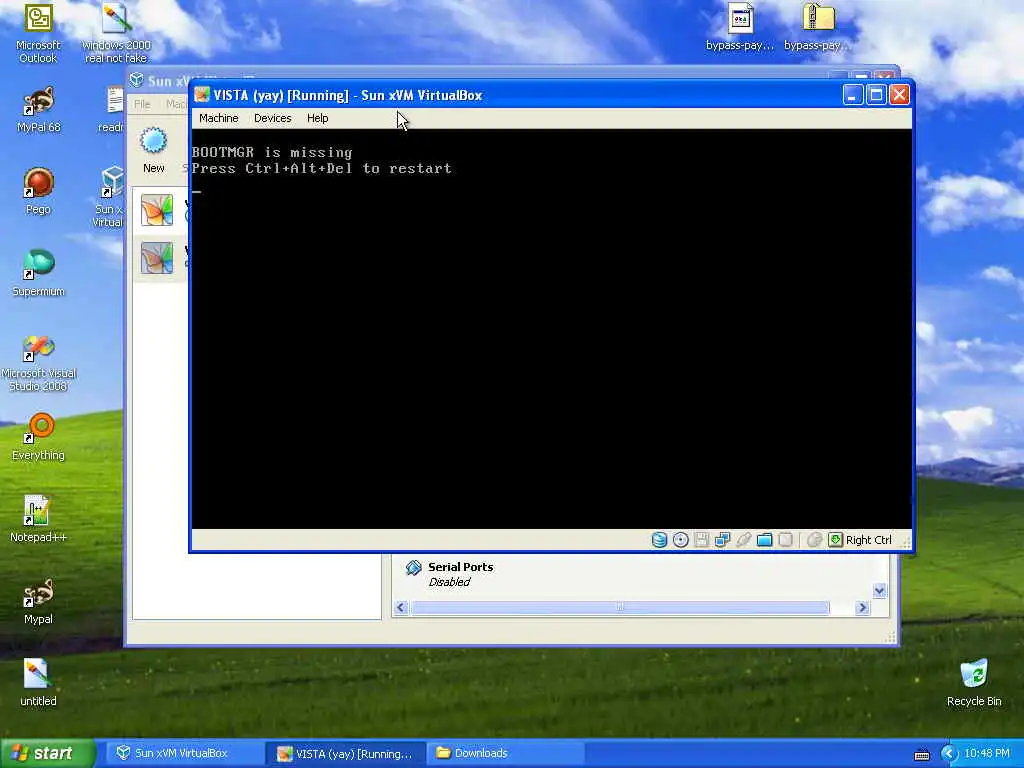Select Microsoft Visual Studio 2008 desktop icon
This screenshot has width=1024, height=768.
tap(38, 363)
